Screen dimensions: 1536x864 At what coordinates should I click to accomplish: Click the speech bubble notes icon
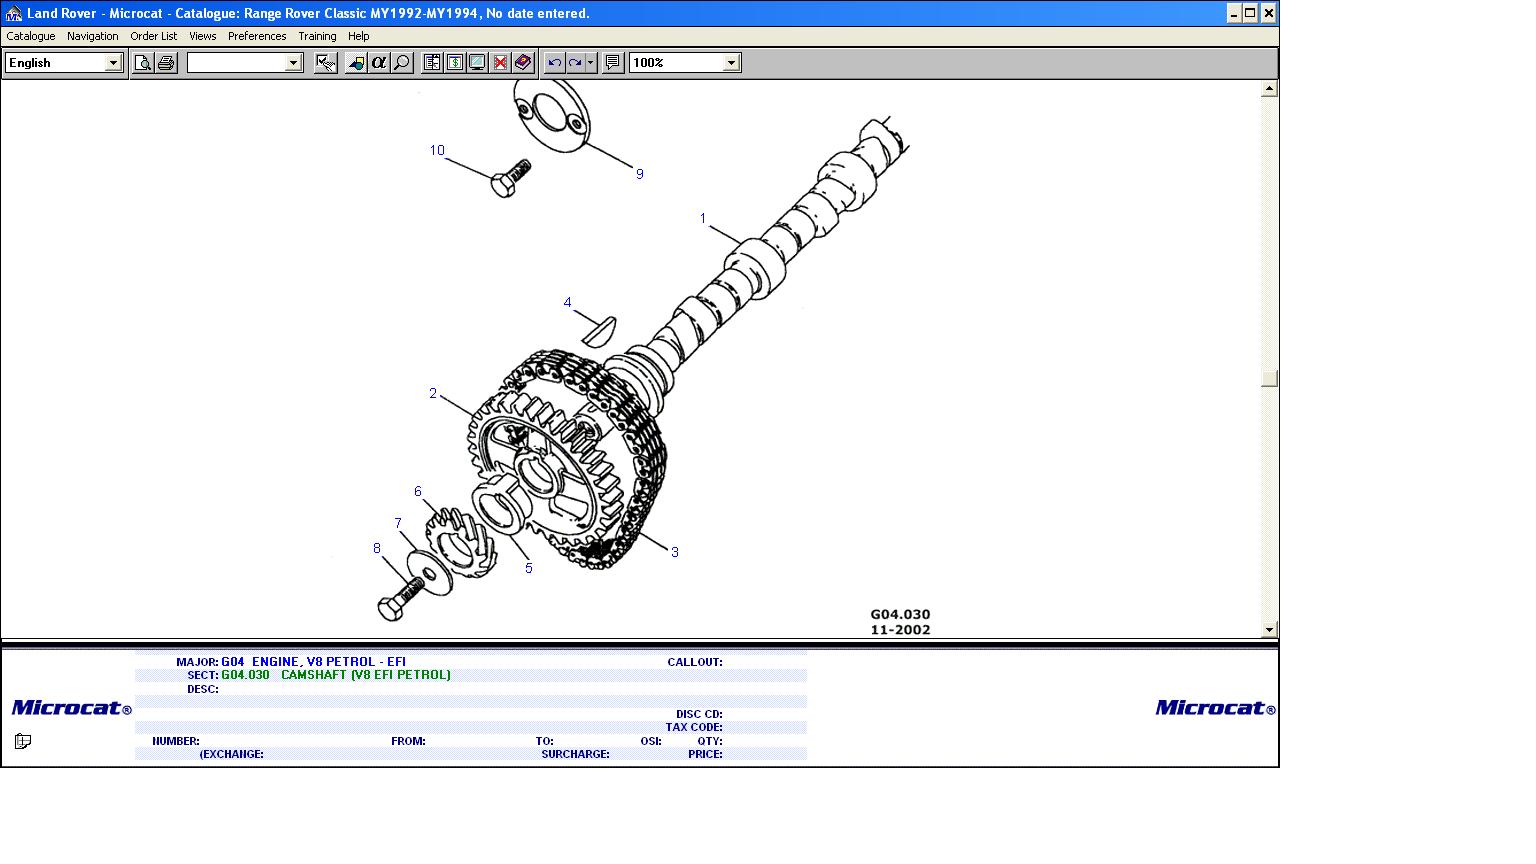coord(613,63)
